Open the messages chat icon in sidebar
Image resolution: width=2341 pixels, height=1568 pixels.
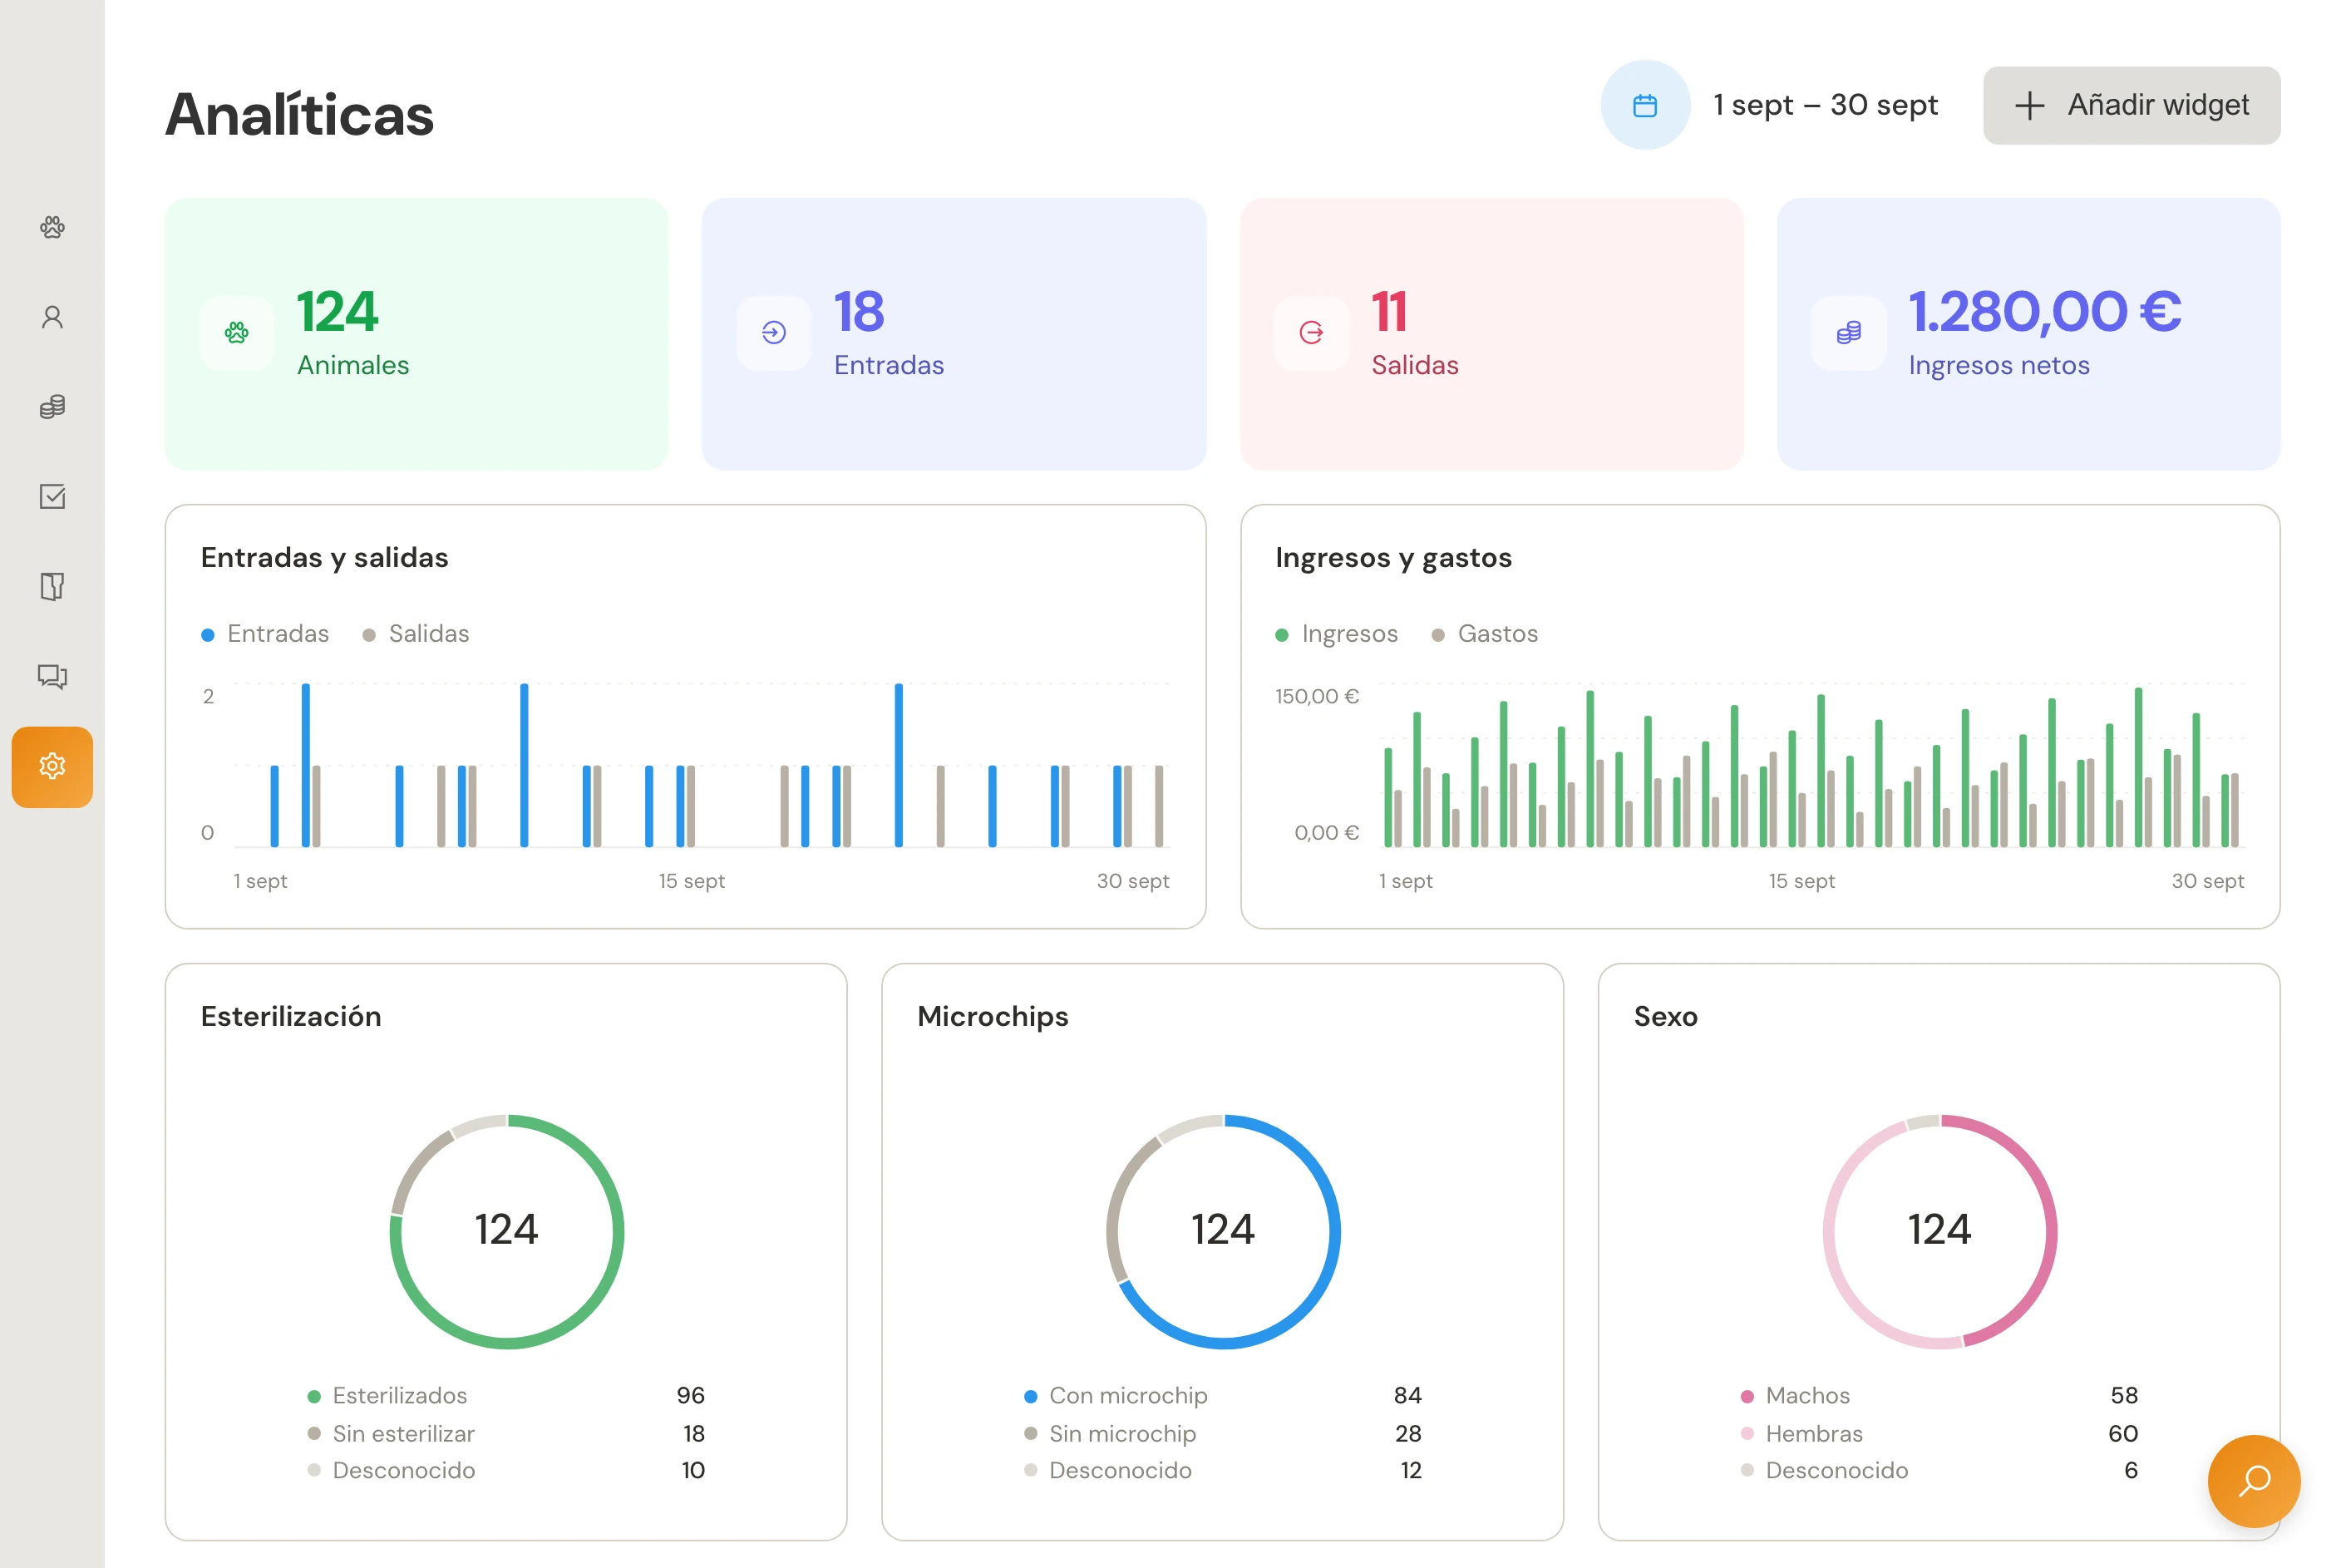click(52, 677)
